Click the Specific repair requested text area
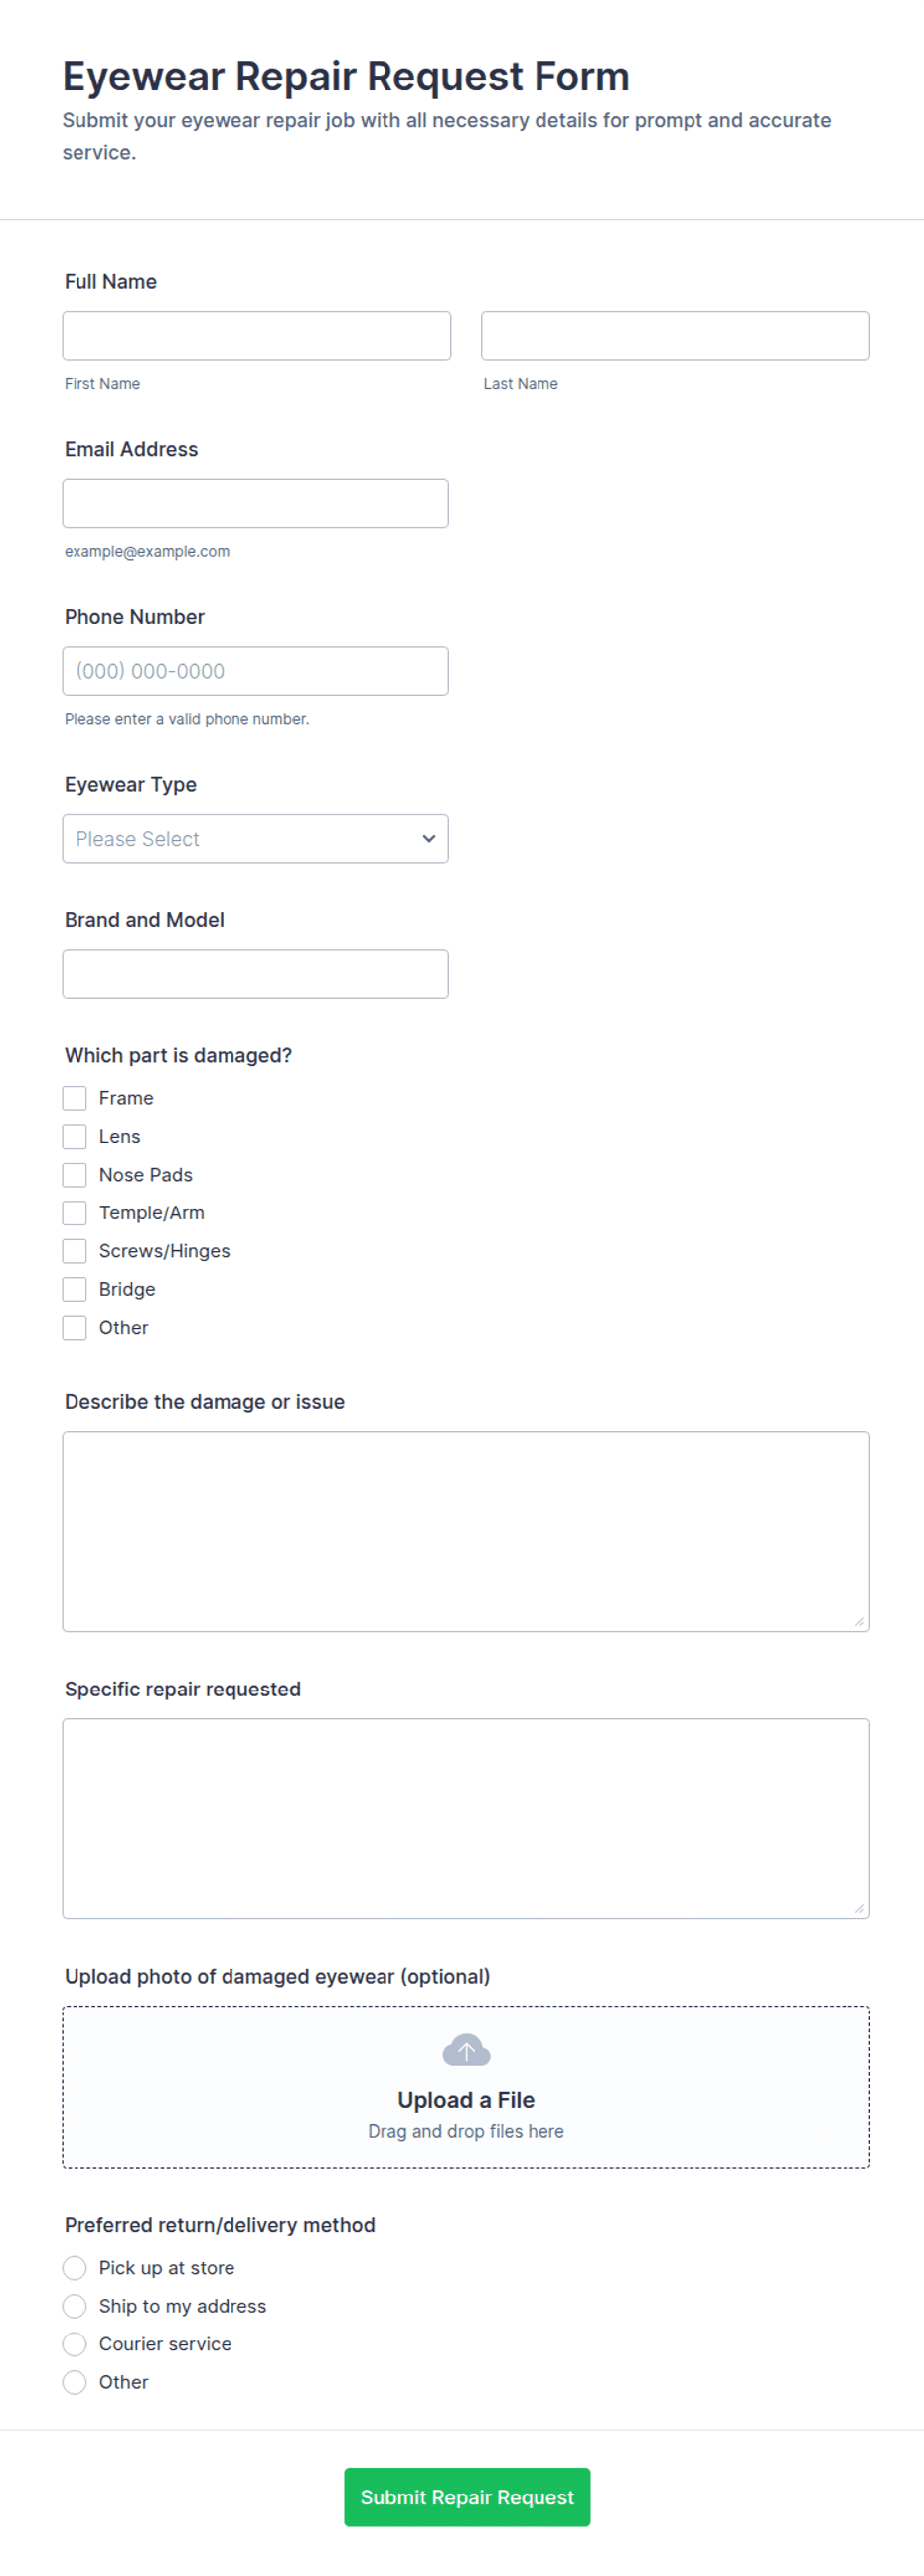 (x=466, y=1818)
